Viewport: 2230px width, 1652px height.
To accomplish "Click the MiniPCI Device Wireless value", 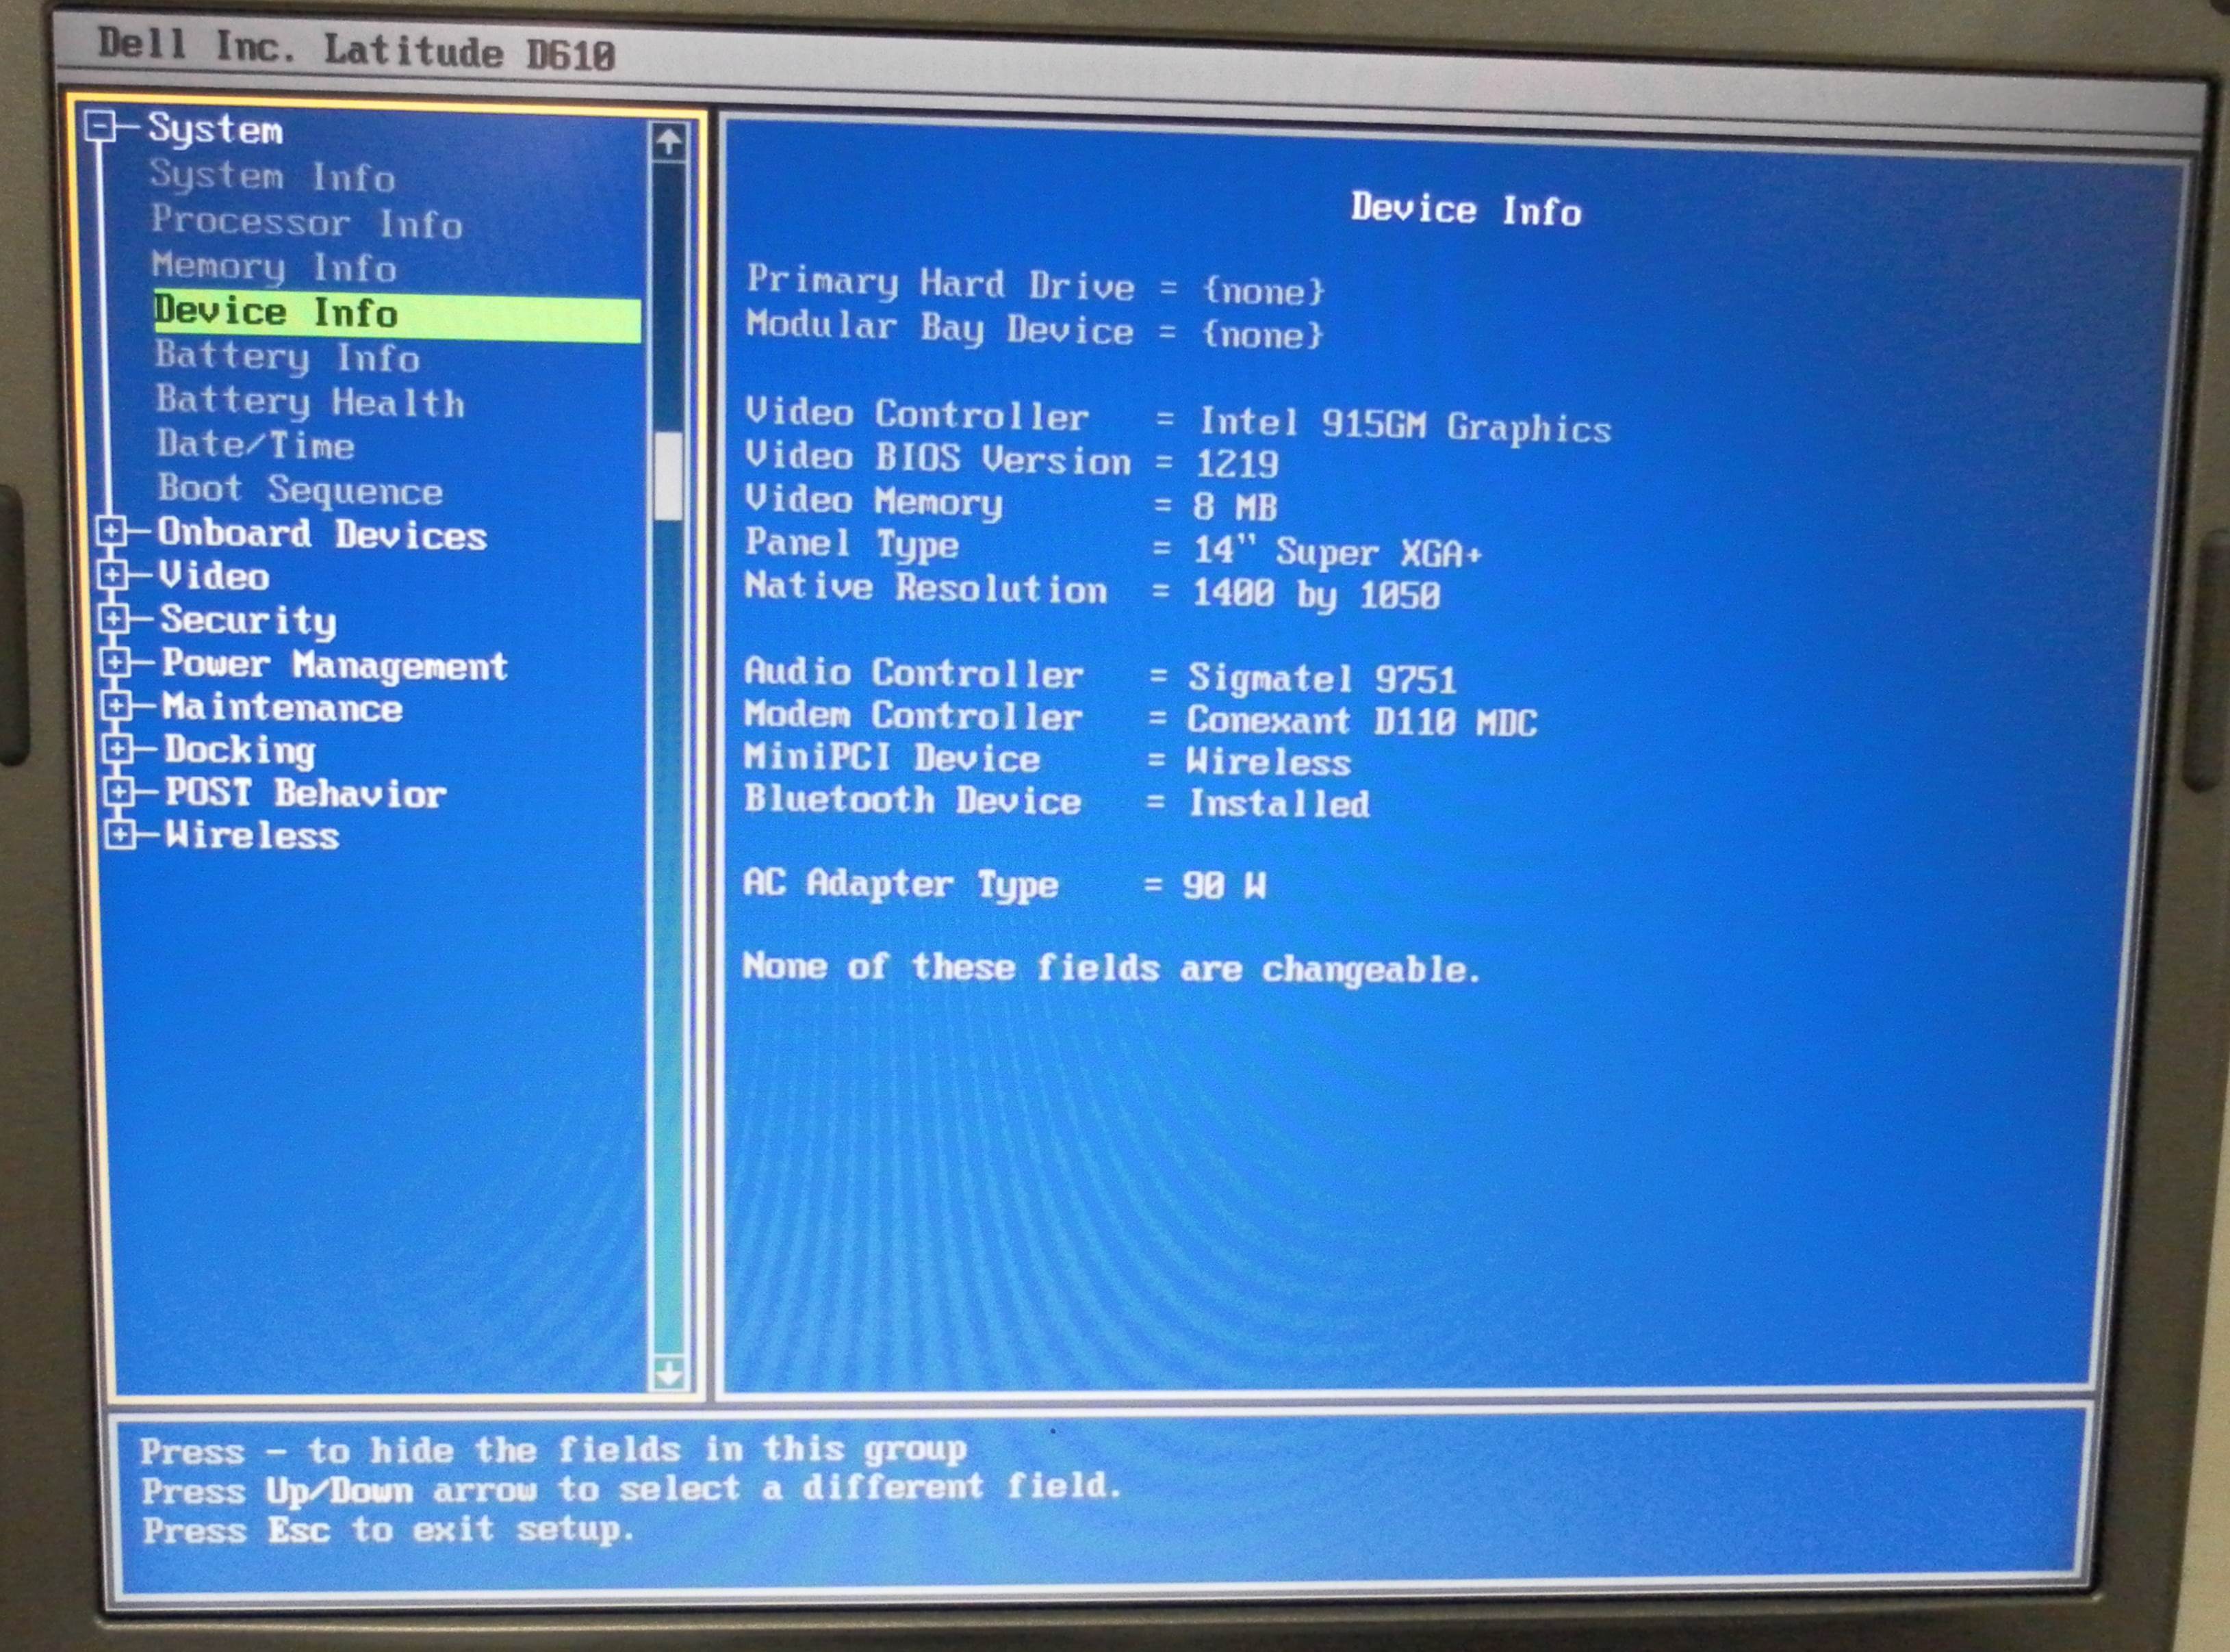I will point(1269,763).
